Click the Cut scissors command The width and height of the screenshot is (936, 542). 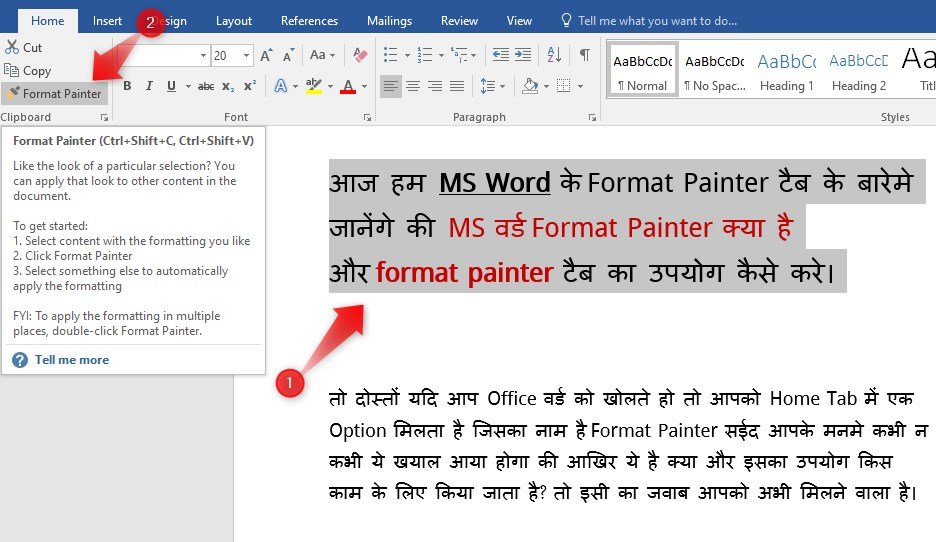23,48
